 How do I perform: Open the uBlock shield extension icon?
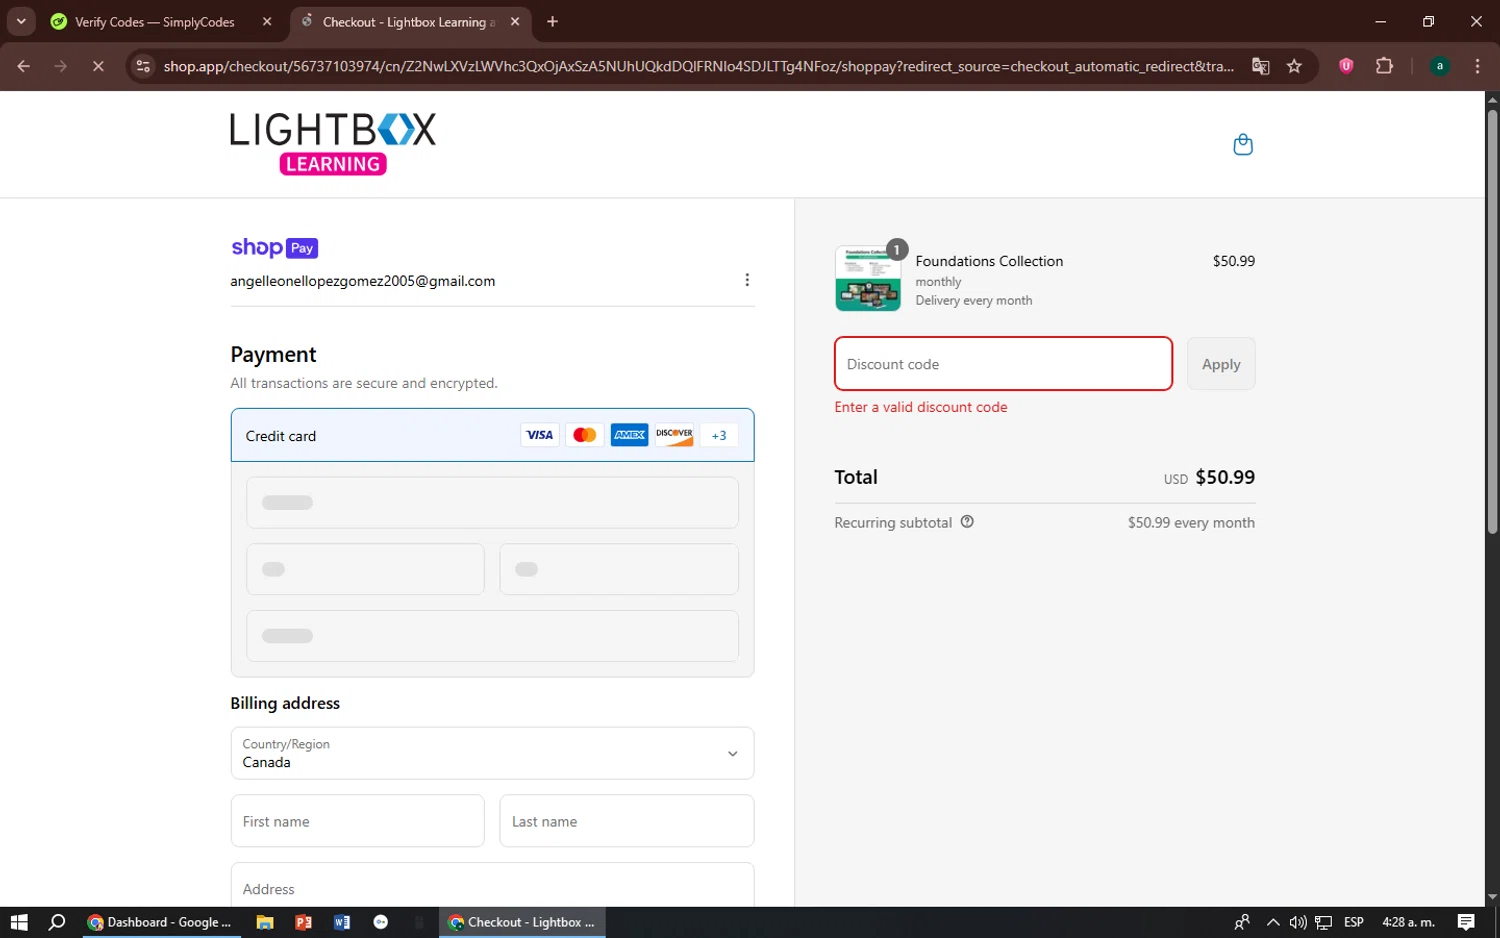pyautogui.click(x=1346, y=66)
